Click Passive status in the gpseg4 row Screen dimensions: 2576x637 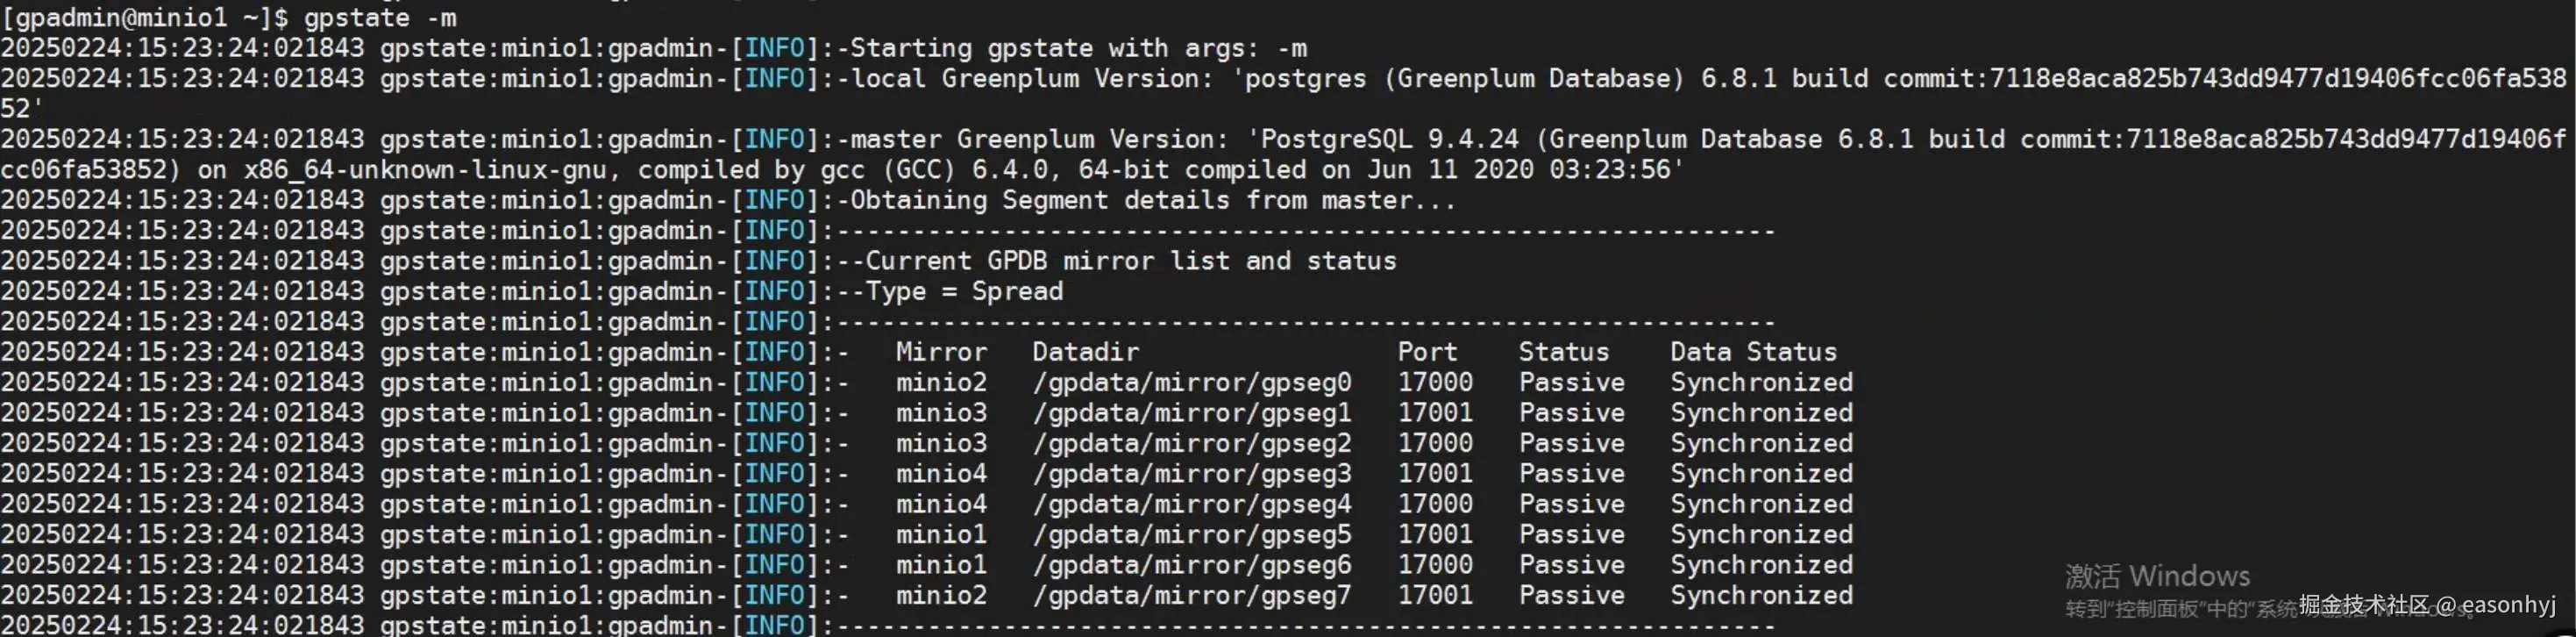pos(1571,504)
